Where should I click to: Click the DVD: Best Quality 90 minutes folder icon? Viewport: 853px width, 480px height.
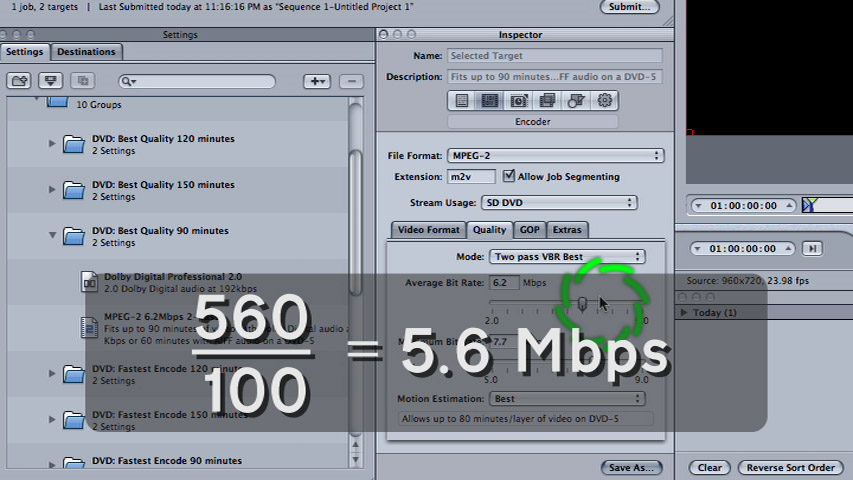coord(73,236)
